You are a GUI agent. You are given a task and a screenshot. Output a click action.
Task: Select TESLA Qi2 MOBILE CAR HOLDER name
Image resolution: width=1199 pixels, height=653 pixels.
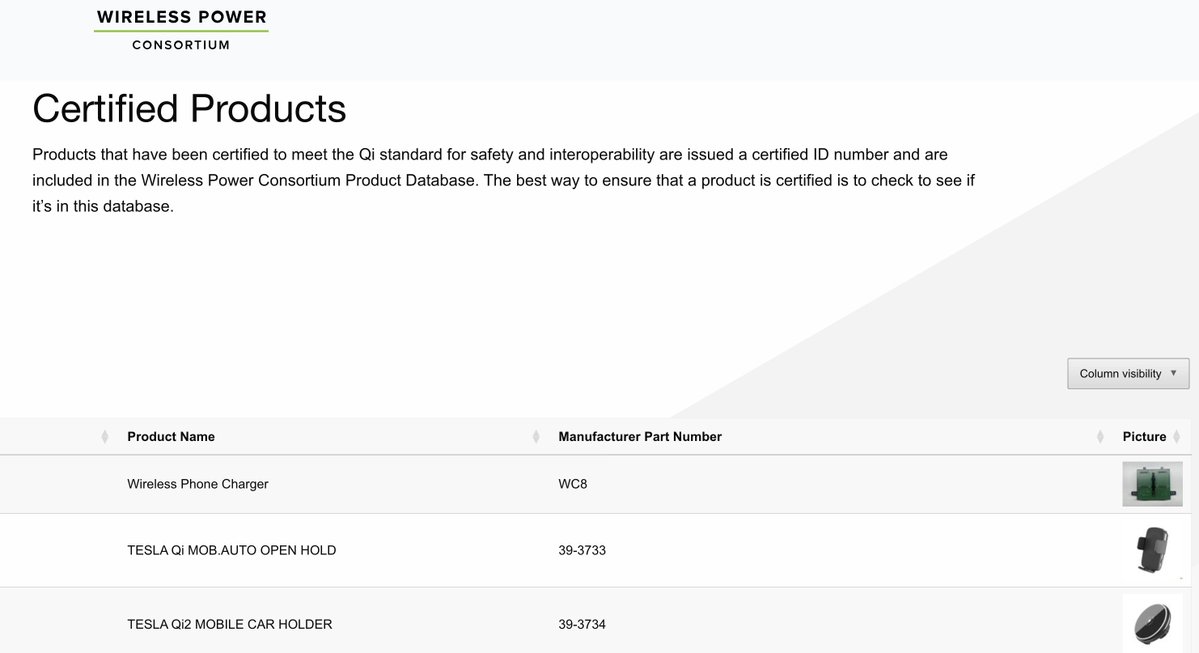(x=229, y=625)
